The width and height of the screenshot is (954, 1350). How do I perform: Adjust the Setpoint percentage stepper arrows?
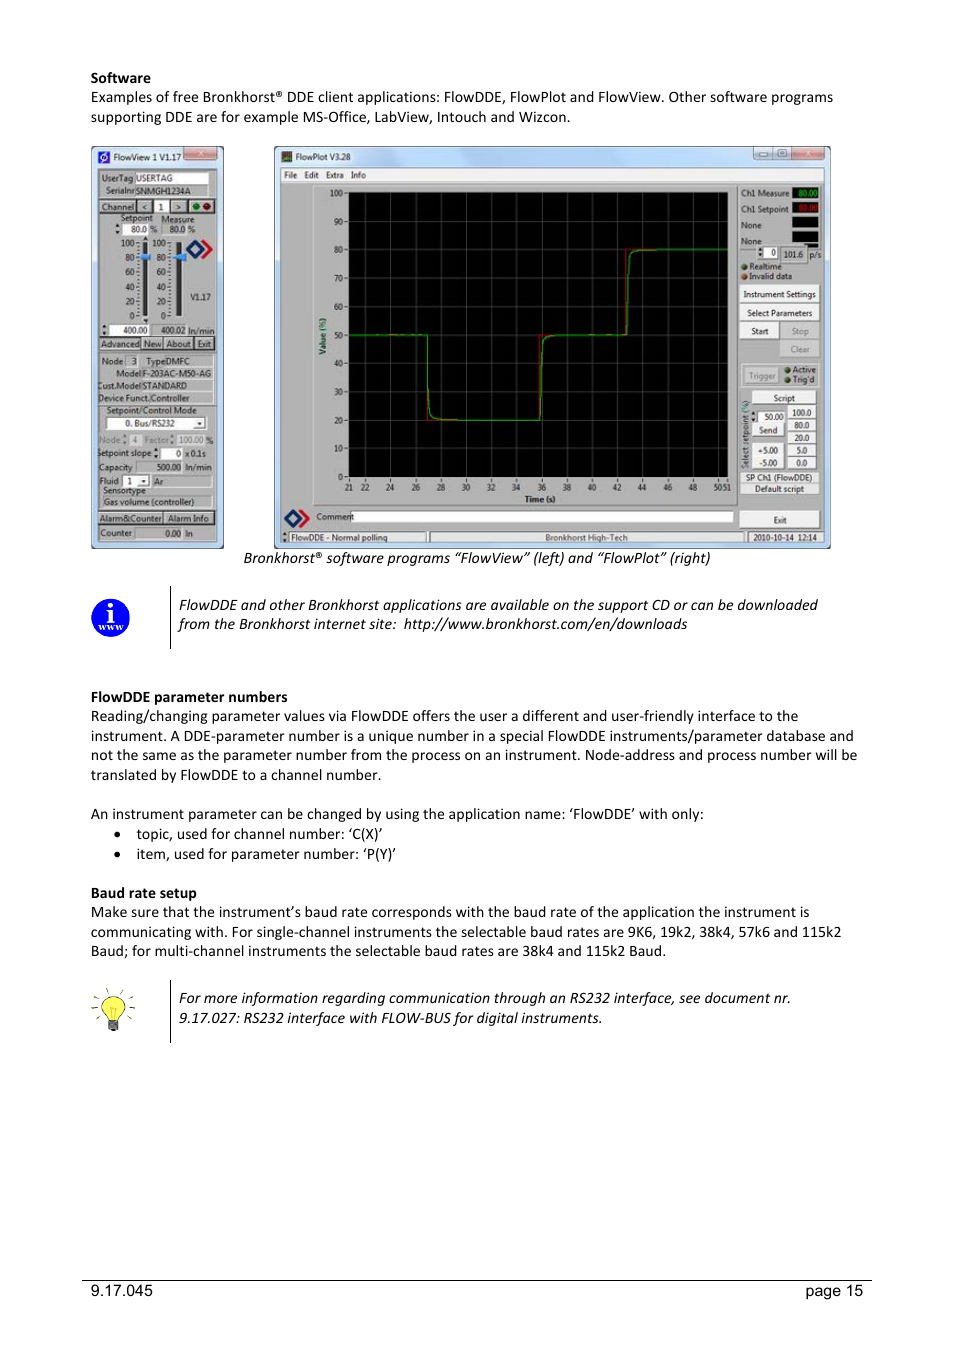[x=118, y=229]
